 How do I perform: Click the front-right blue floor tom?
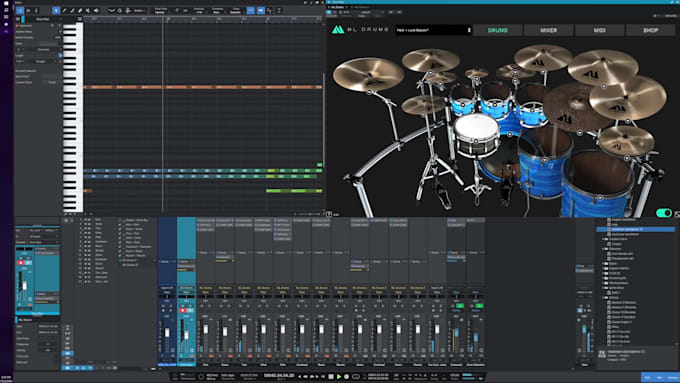599,184
